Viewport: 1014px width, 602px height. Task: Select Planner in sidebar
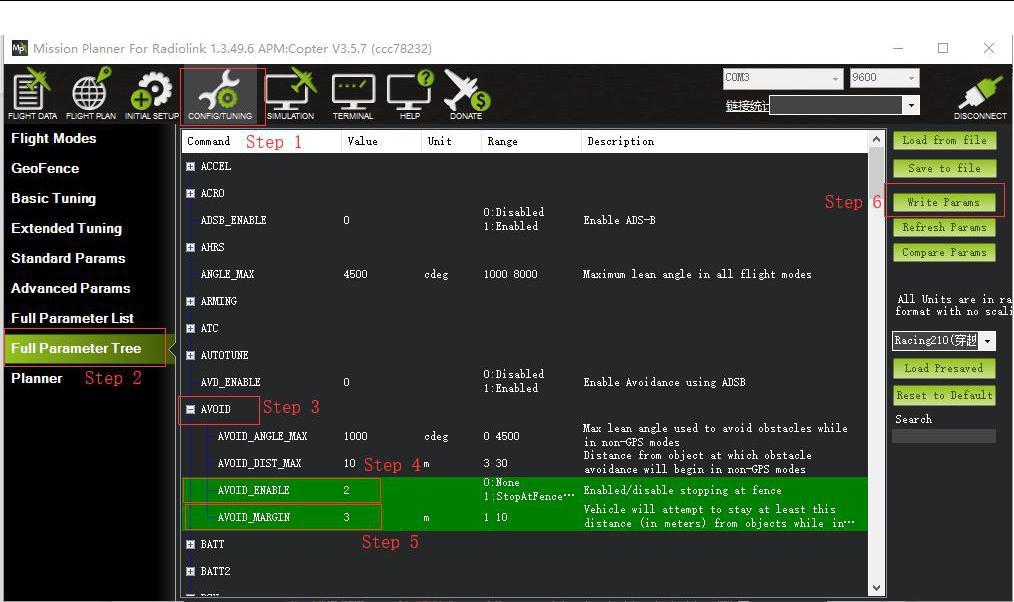click(37, 378)
